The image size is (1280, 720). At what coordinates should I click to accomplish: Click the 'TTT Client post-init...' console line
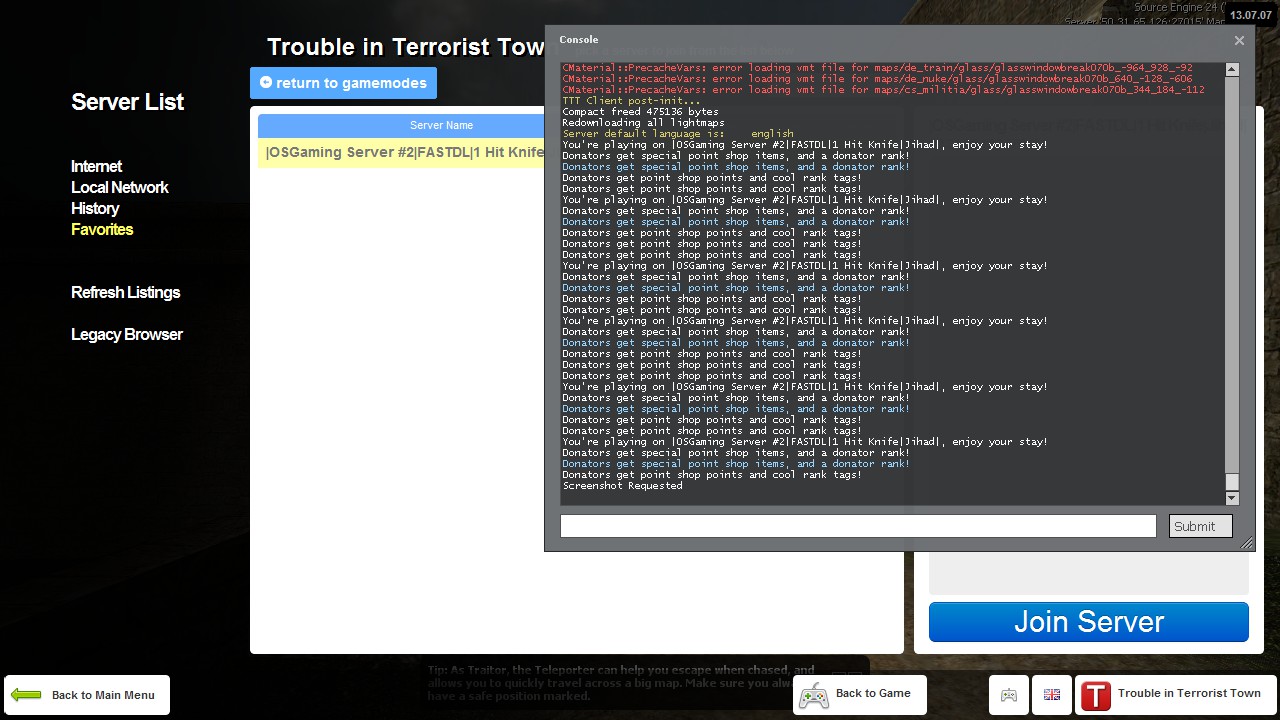631,101
